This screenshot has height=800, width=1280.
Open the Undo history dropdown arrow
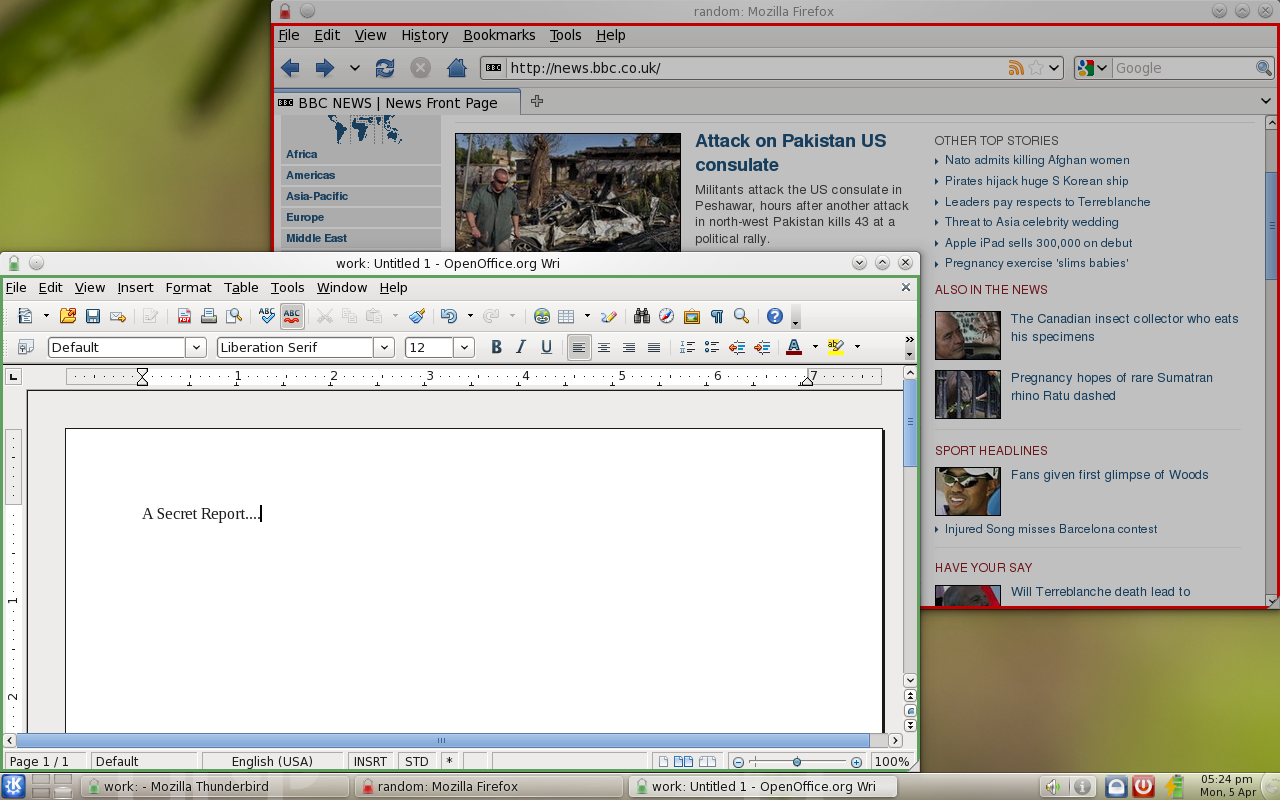(470, 316)
